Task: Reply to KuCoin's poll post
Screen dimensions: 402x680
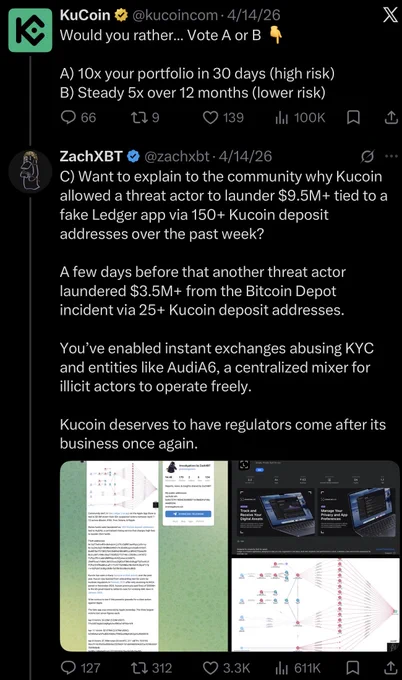Action: [x=78, y=118]
